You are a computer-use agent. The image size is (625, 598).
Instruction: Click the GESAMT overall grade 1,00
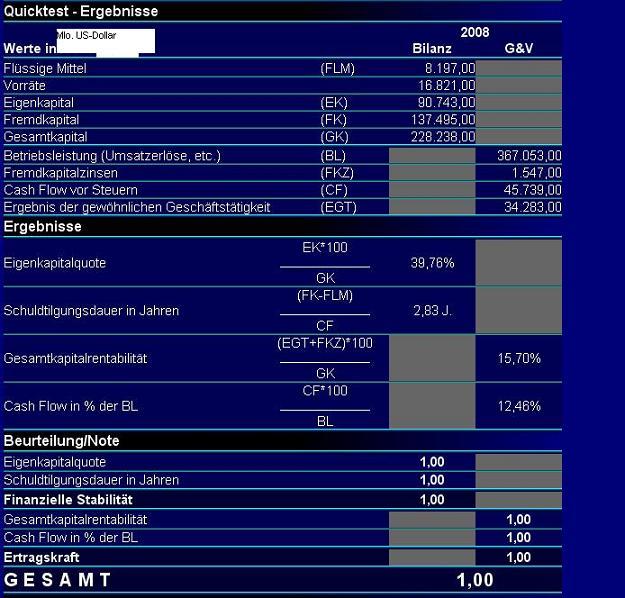tap(475, 580)
